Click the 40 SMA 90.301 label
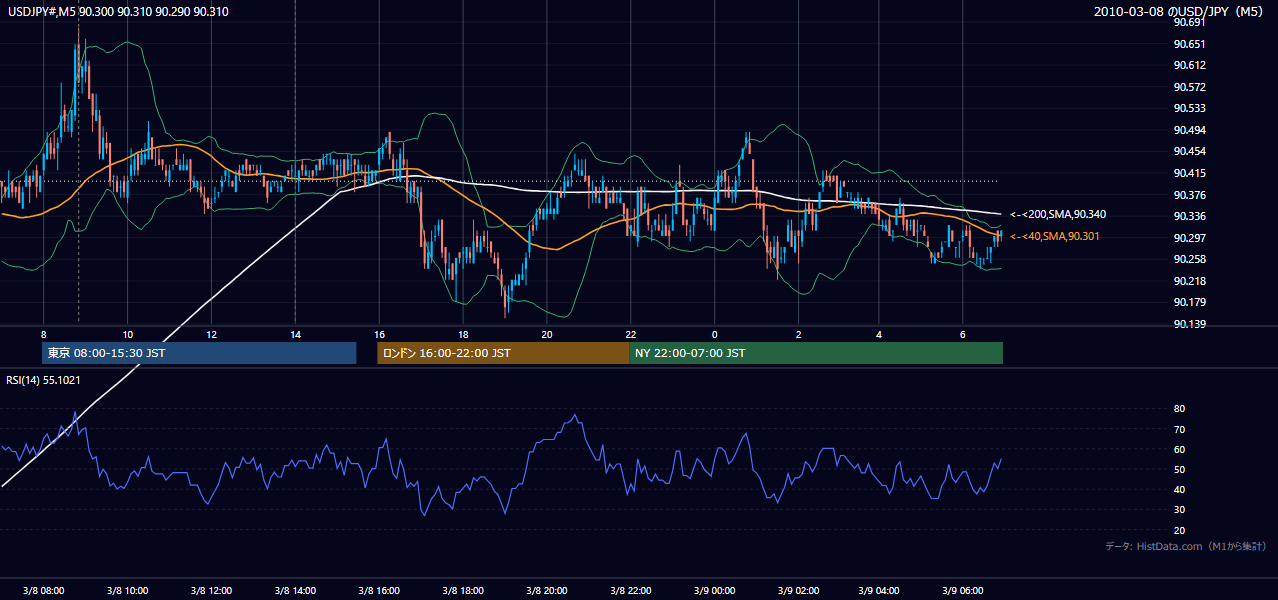Screen dimensions: 1278x600 pyautogui.click(x=1055, y=236)
